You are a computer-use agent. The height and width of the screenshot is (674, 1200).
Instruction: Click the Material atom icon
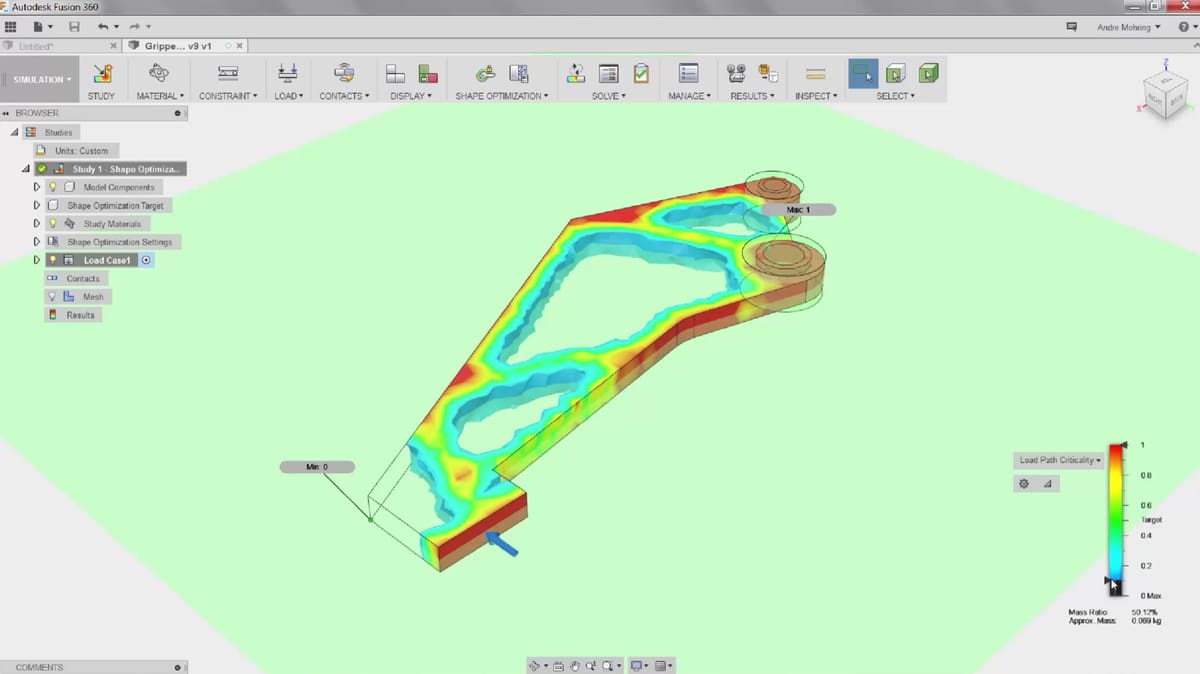click(159, 73)
